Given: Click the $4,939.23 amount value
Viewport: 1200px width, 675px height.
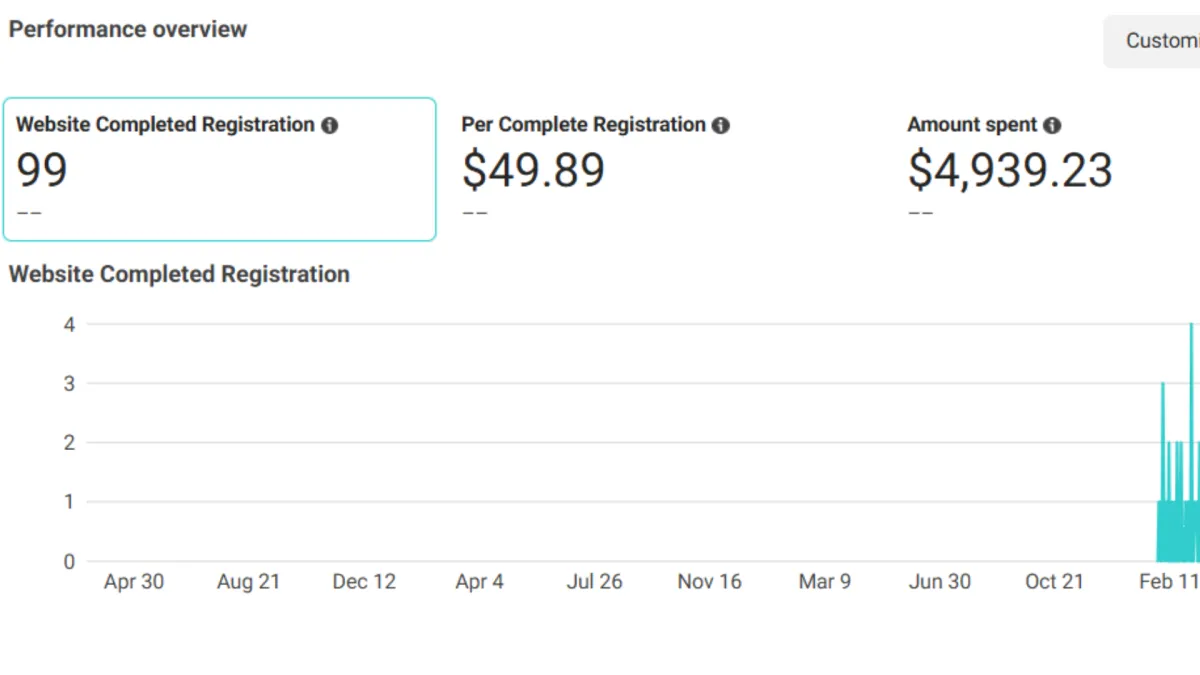Looking at the screenshot, I should click(1009, 170).
